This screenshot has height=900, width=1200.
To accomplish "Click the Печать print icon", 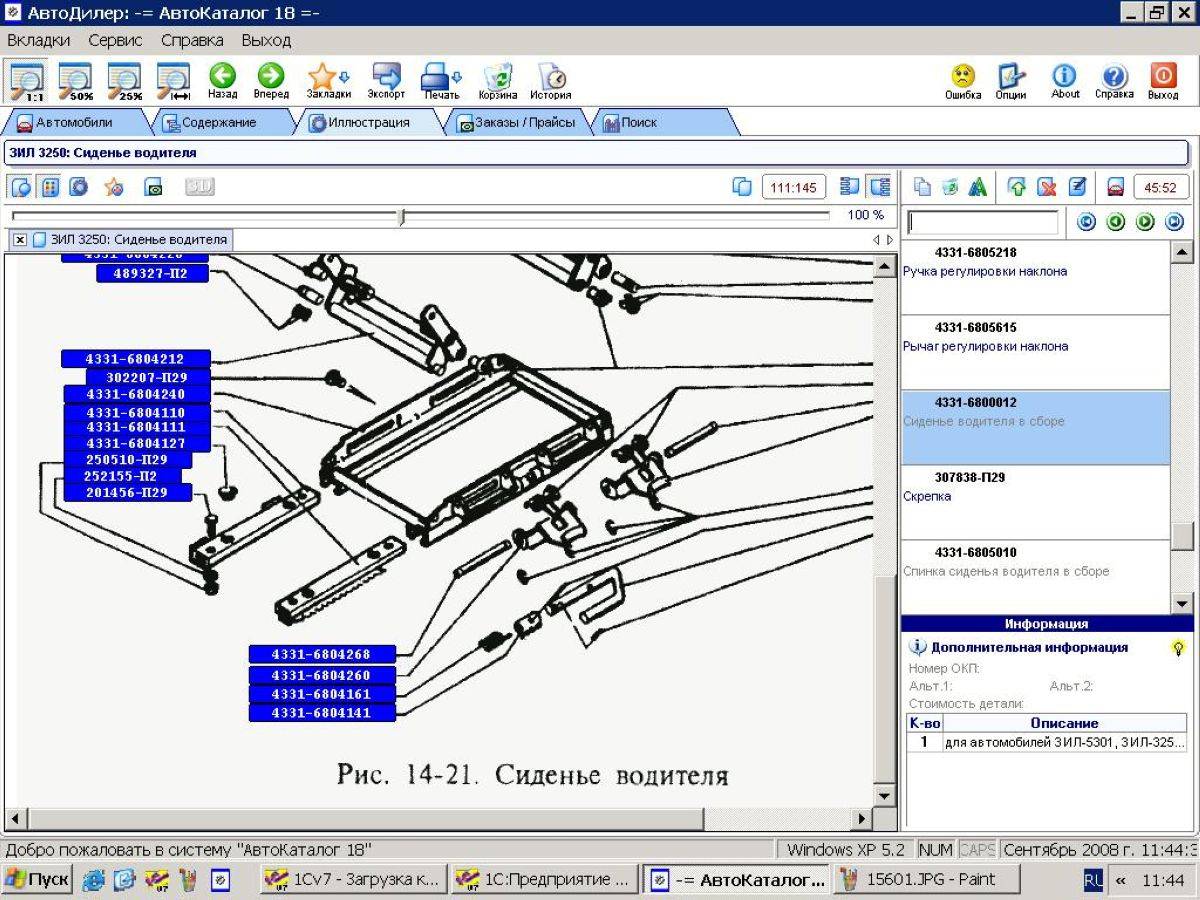I will coord(441,80).
